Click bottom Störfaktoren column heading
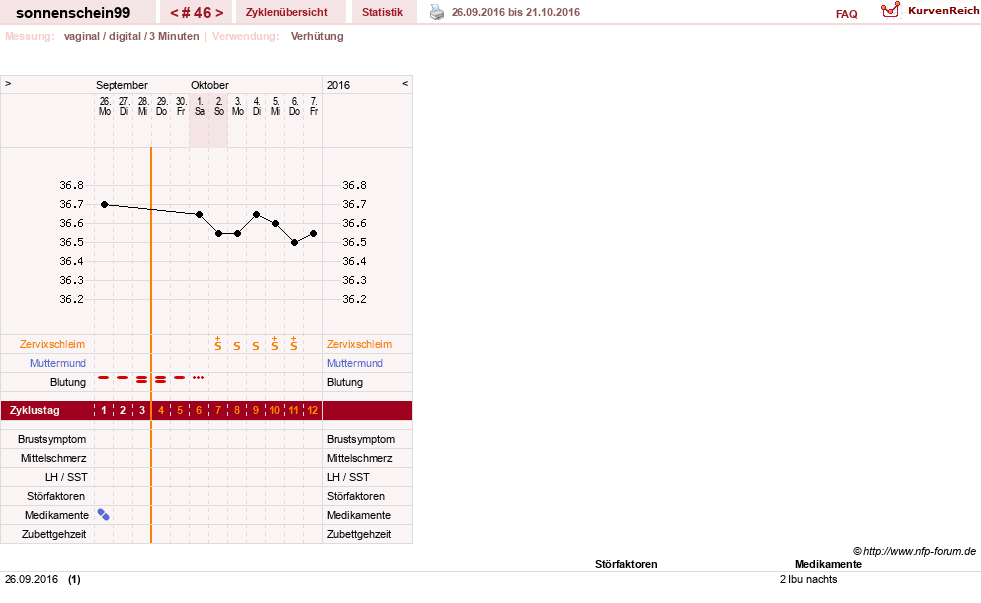This screenshot has height=603, width=981. pyautogui.click(x=626, y=564)
